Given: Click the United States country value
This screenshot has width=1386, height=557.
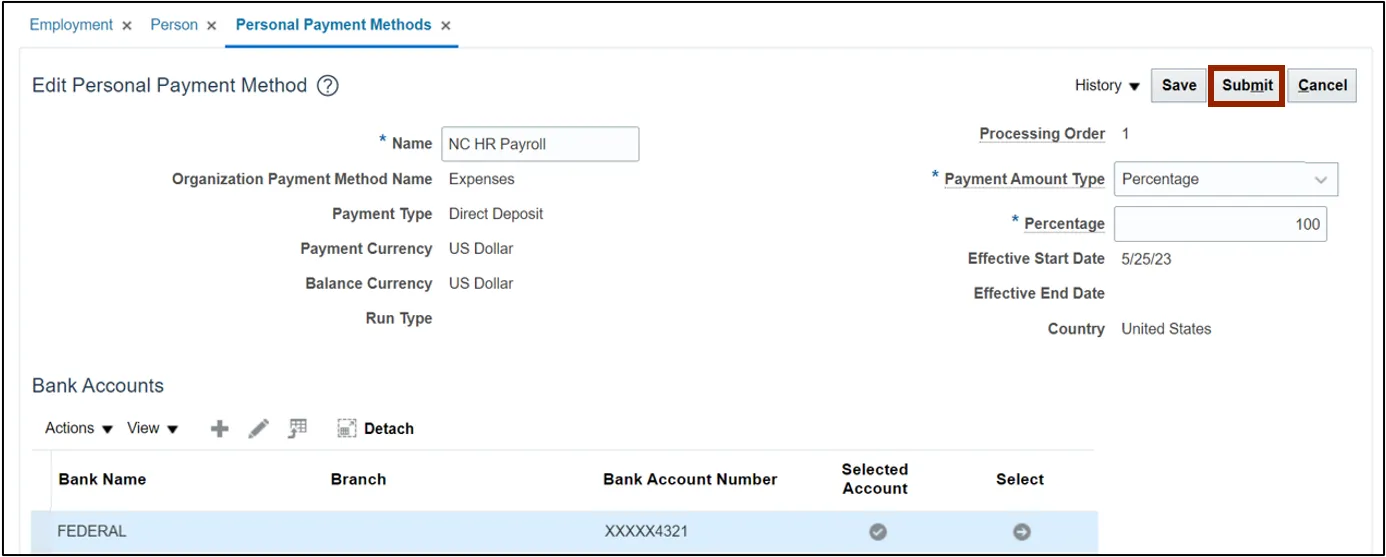Looking at the screenshot, I should point(1166,329).
